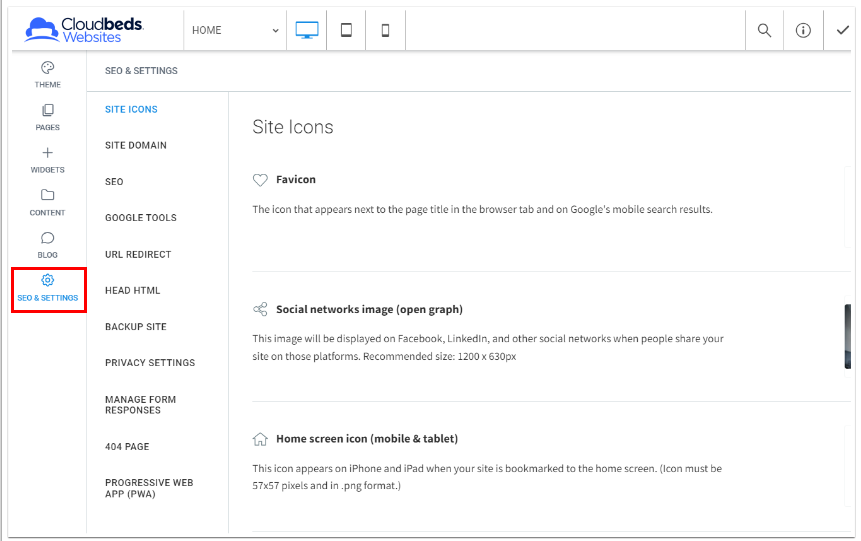Open the Content folder icon

[x=47, y=195]
